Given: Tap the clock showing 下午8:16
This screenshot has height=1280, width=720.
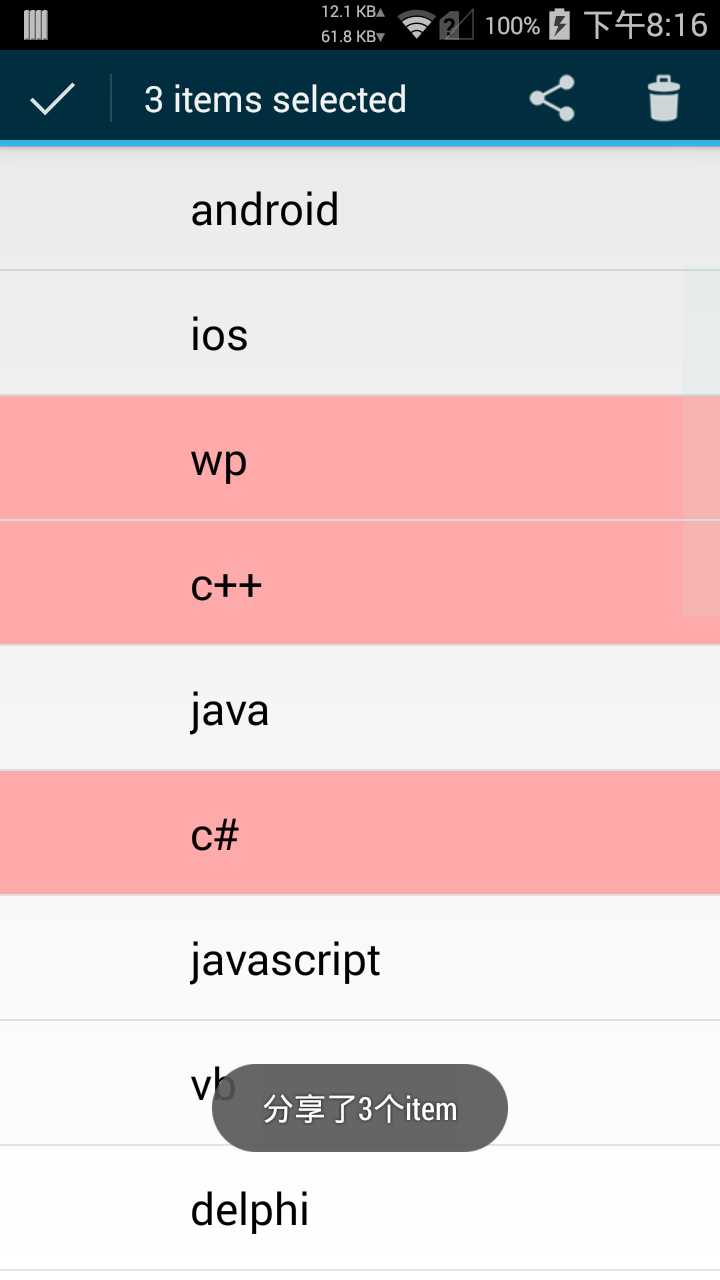Looking at the screenshot, I should pyautogui.click(x=645, y=25).
